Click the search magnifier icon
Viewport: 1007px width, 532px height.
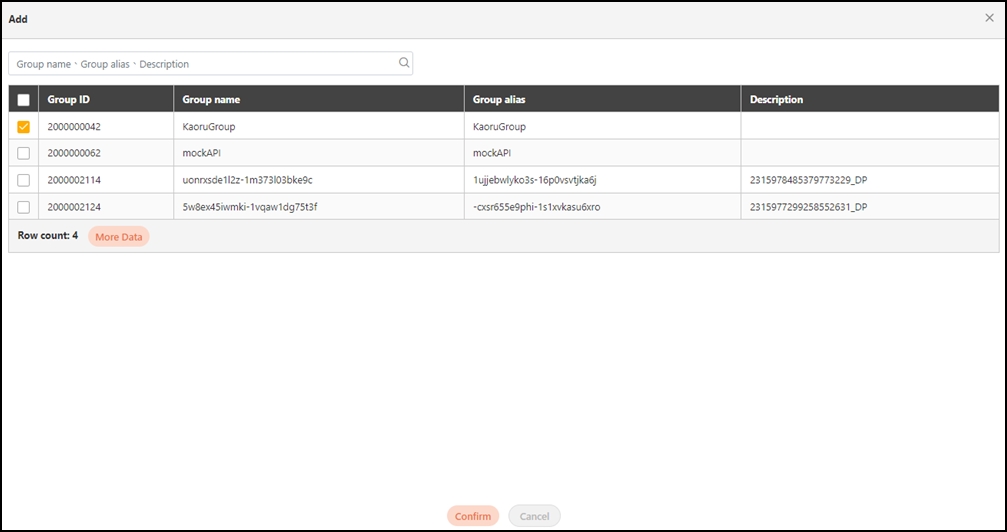pyautogui.click(x=404, y=63)
